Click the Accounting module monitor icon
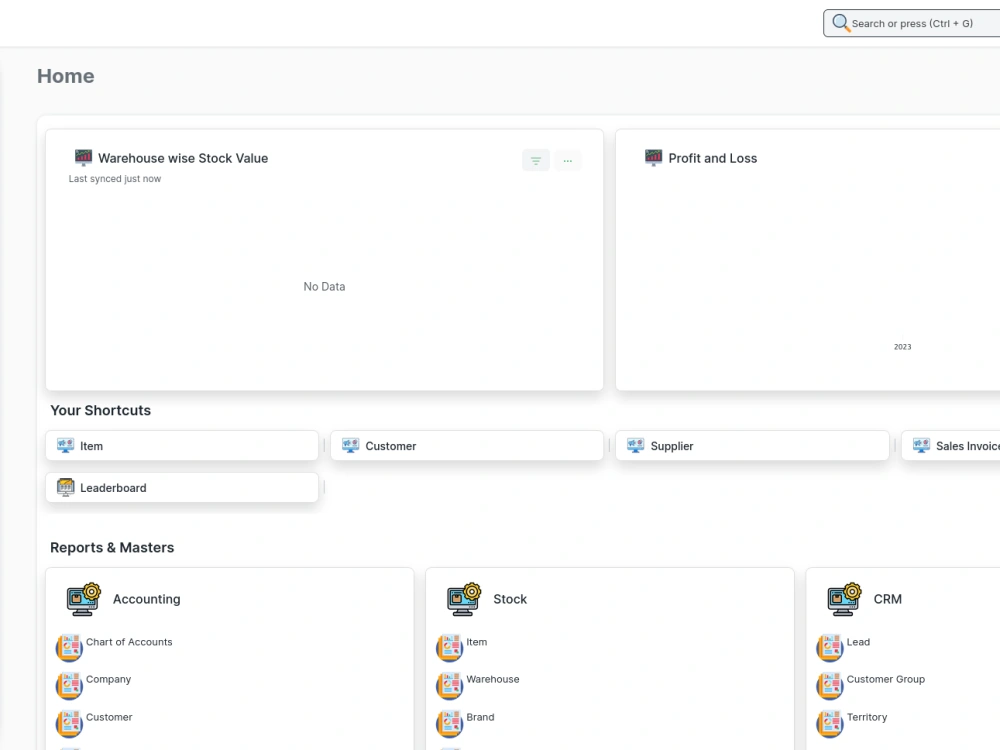Image resolution: width=1000 pixels, height=750 pixels. click(82, 598)
